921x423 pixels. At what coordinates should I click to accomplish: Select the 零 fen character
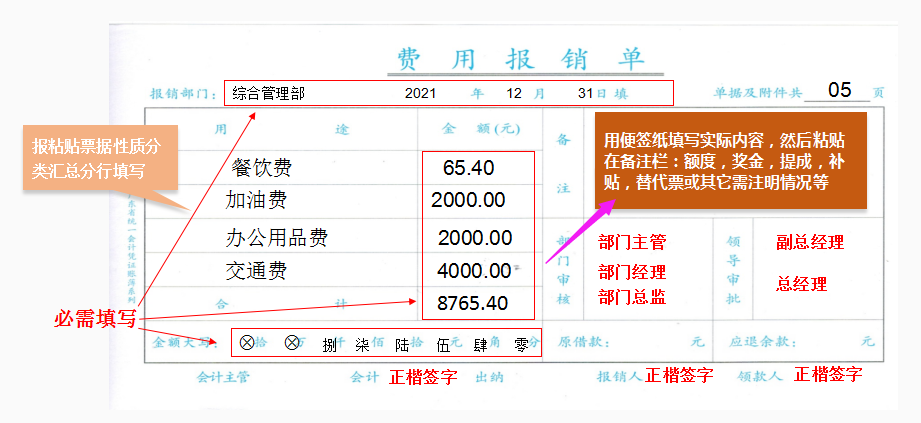[520, 345]
